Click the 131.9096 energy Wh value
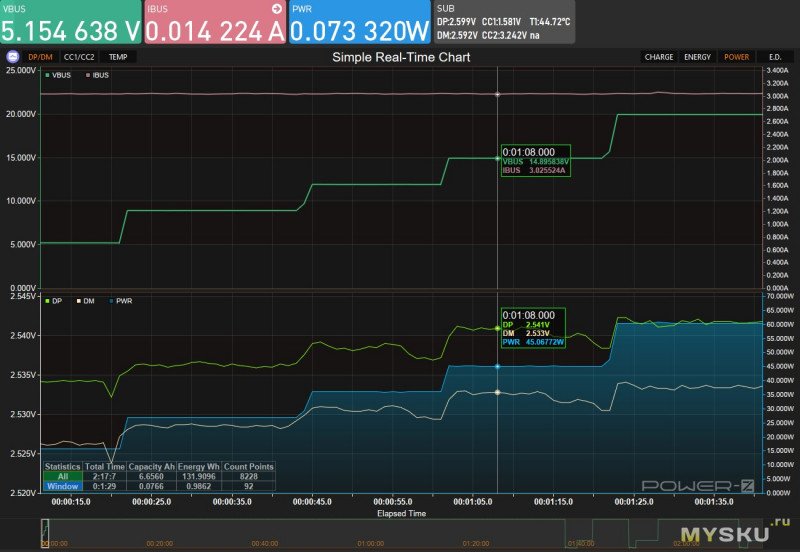Image resolution: width=800 pixels, height=552 pixels. 198,476
